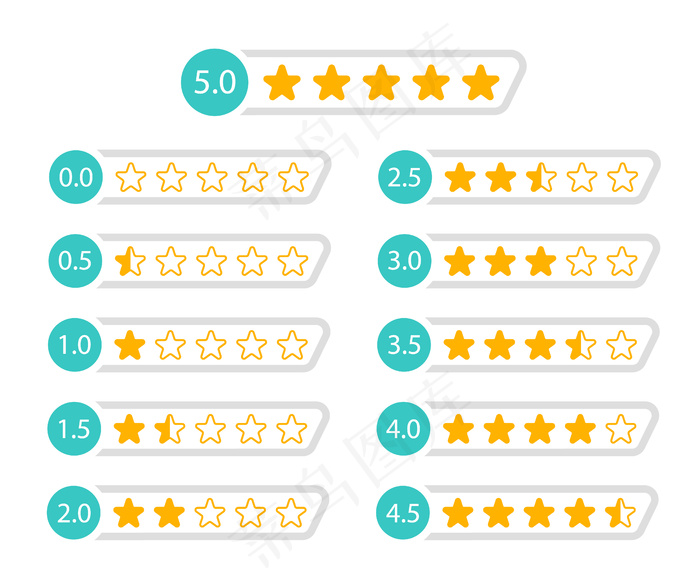Click the teal 5.0 rating badge
Screen dimensions: 700x588
(214, 82)
